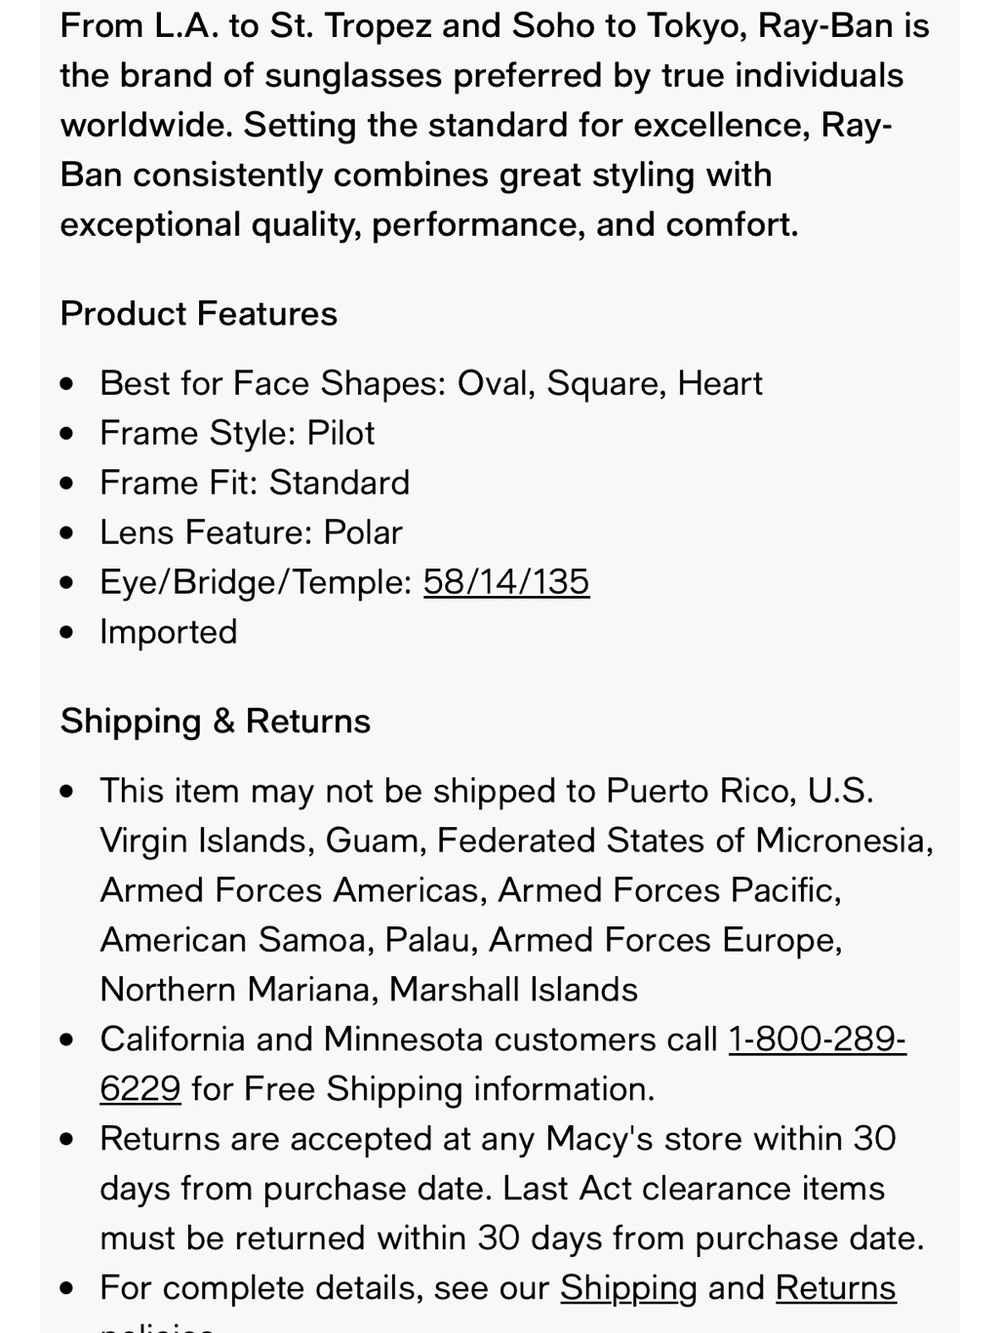Open the Shipping policy link
Image resolution: width=1000 pixels, height=1333 pixels.
pyautogui.click(x=628, y=1287)
